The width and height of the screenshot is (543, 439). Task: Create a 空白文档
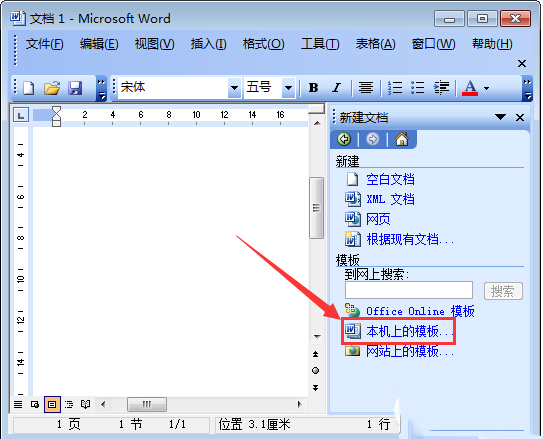390,179
